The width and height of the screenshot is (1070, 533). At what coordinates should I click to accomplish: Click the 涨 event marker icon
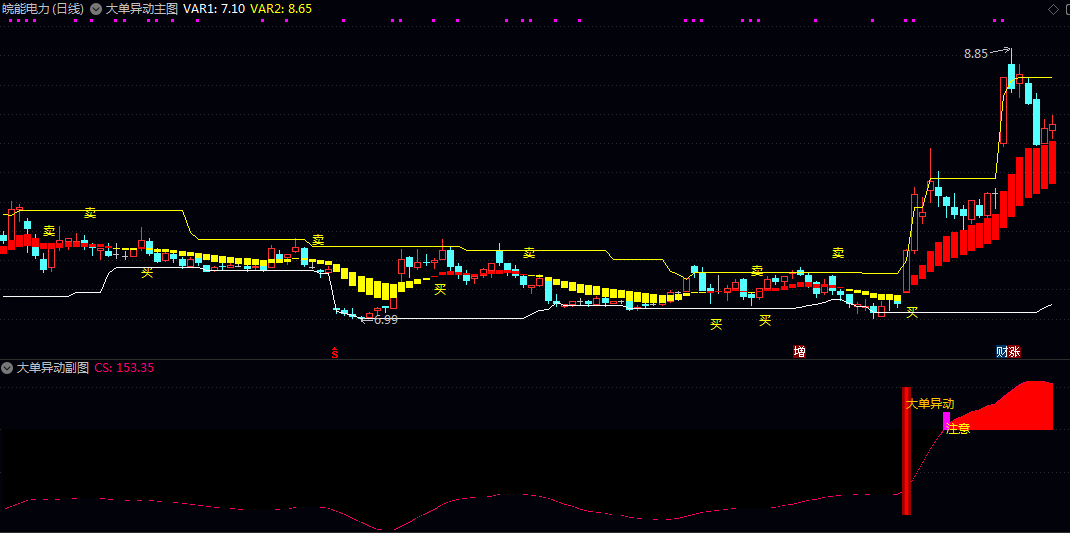click(1015, 352)
